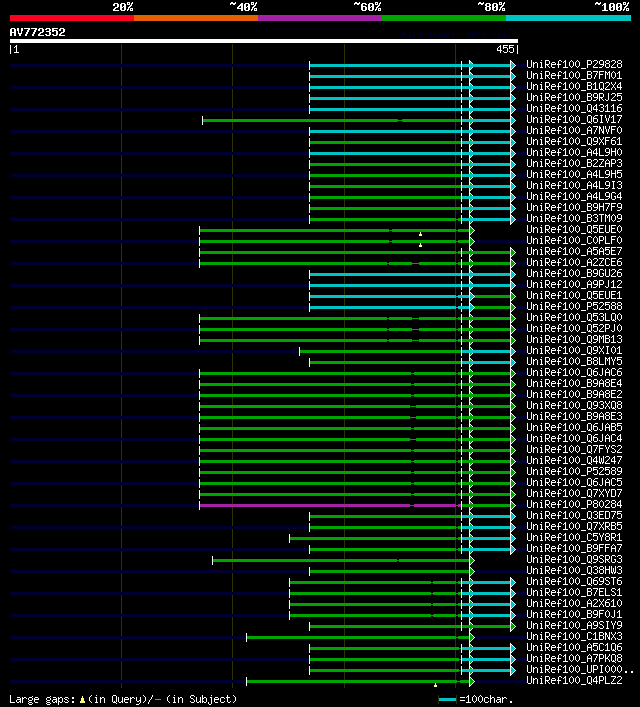640x707 pixels.
Task: Click the cyan ~100% legend segment
Action: point(568,18)
